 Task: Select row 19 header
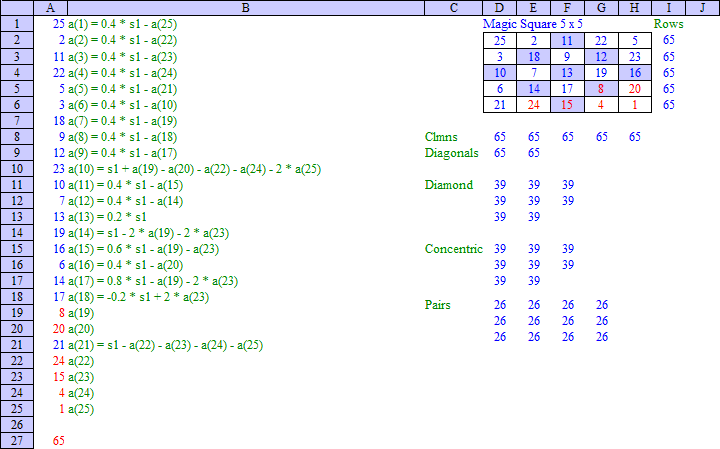17,313
